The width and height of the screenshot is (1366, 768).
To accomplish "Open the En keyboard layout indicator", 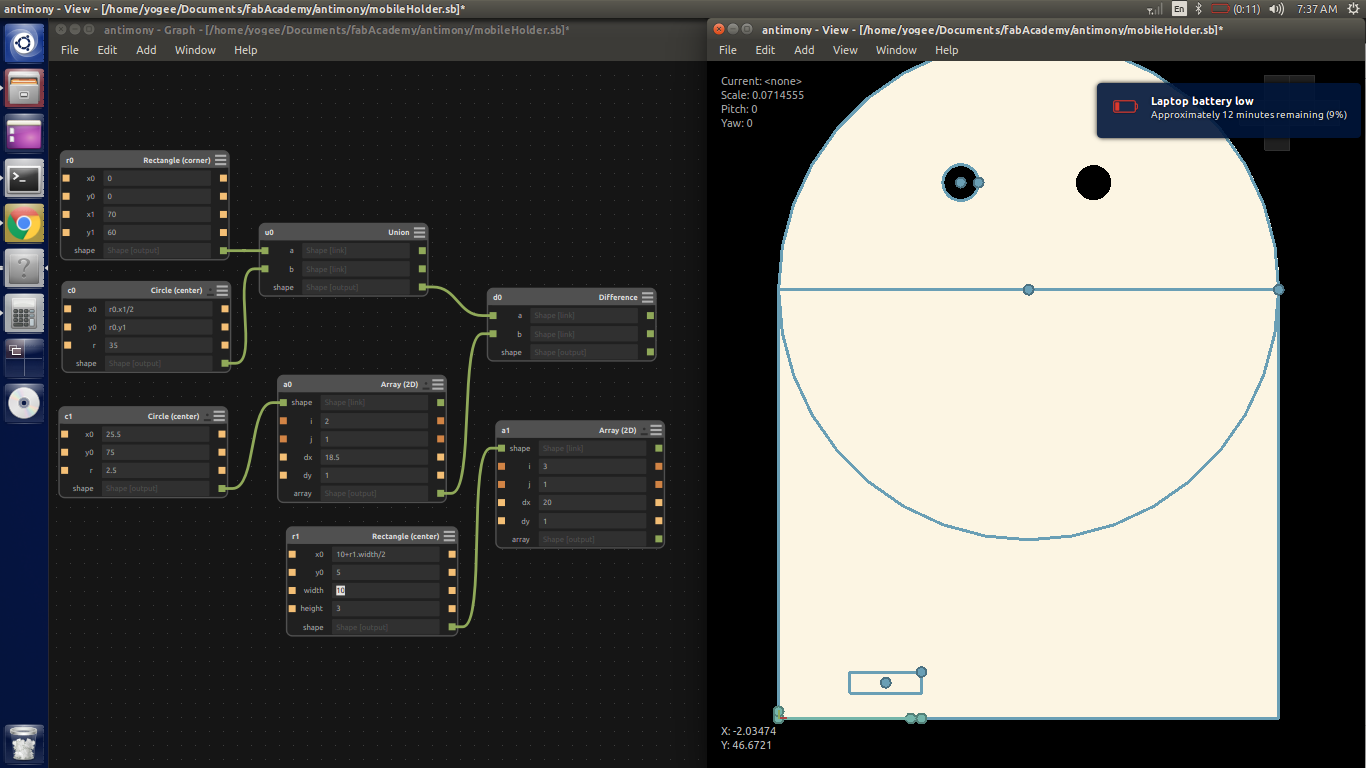I will coord(1179,9).
